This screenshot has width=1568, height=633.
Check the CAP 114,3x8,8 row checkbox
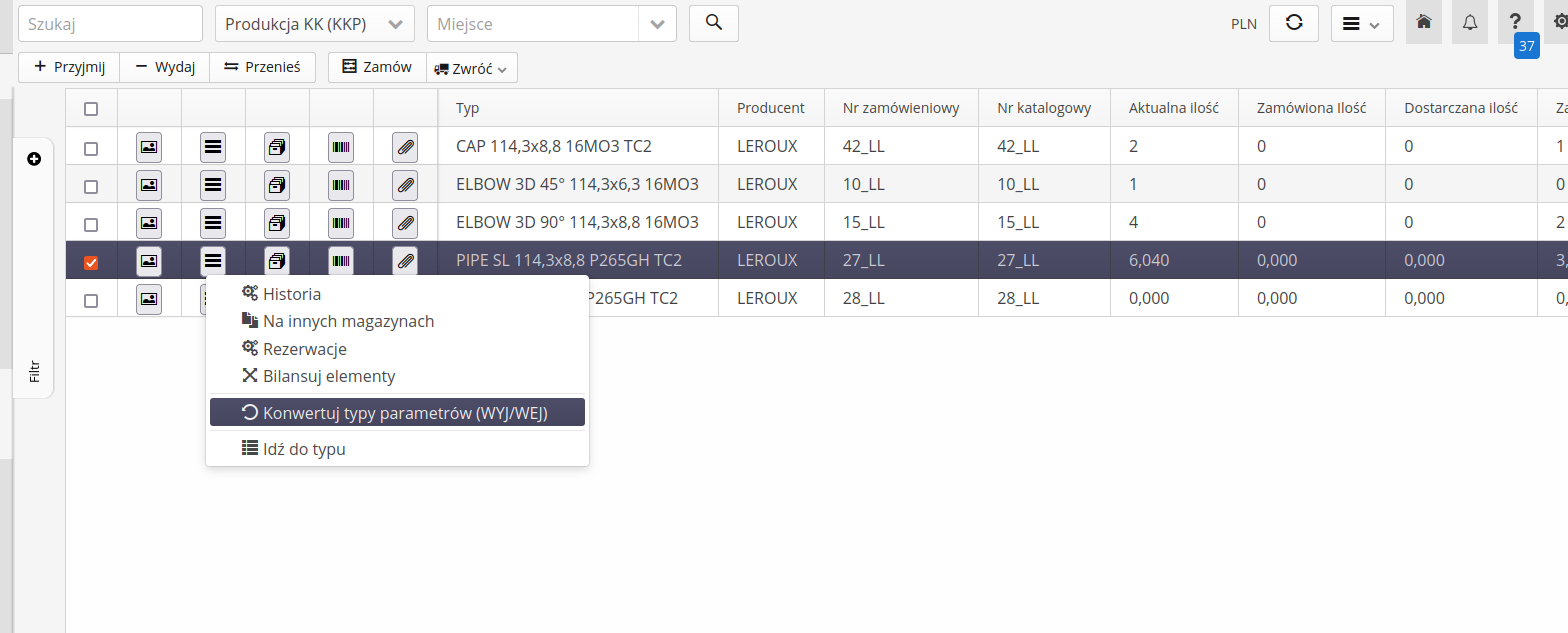tap(91, 149)
